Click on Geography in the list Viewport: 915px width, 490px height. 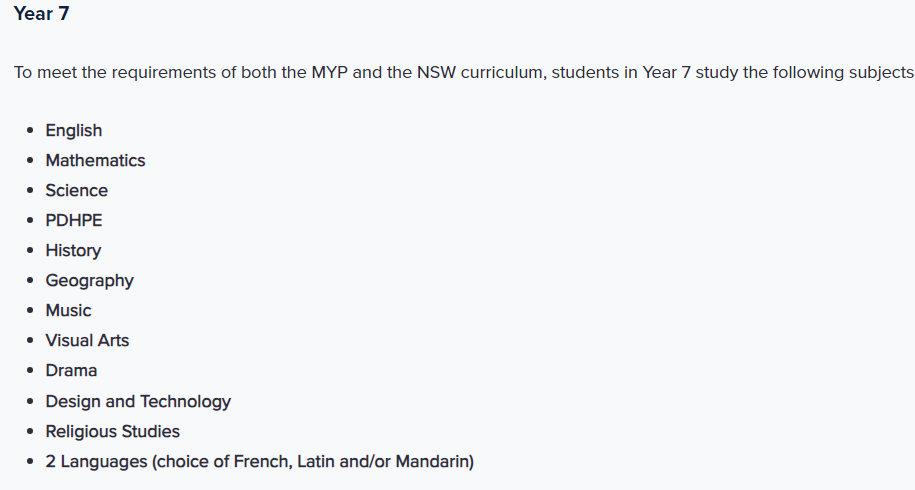click(89, 281)
